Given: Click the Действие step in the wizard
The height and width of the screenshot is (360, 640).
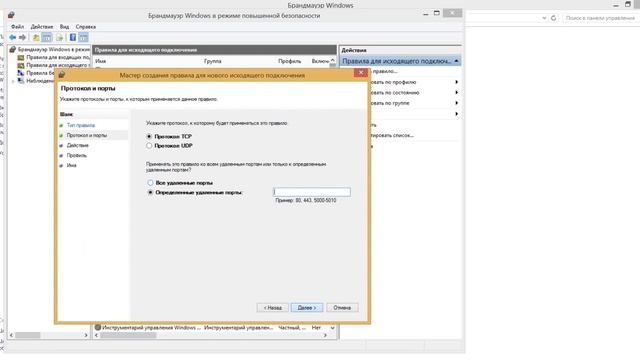Looking at the screenshot, I should click(x=78, y=145).
